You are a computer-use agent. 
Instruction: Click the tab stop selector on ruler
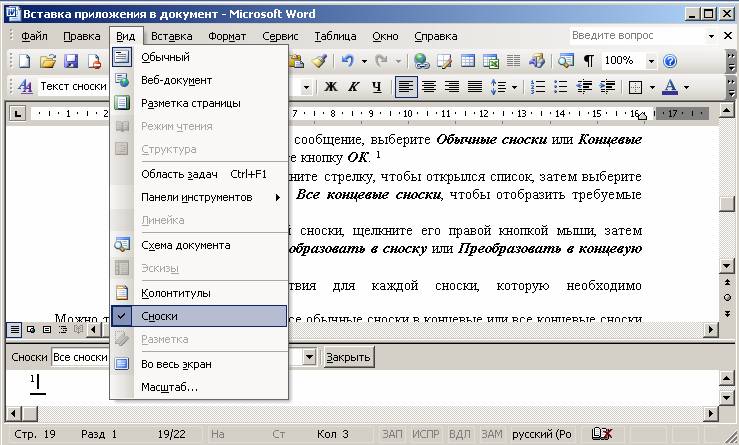[x=17, y=114]
